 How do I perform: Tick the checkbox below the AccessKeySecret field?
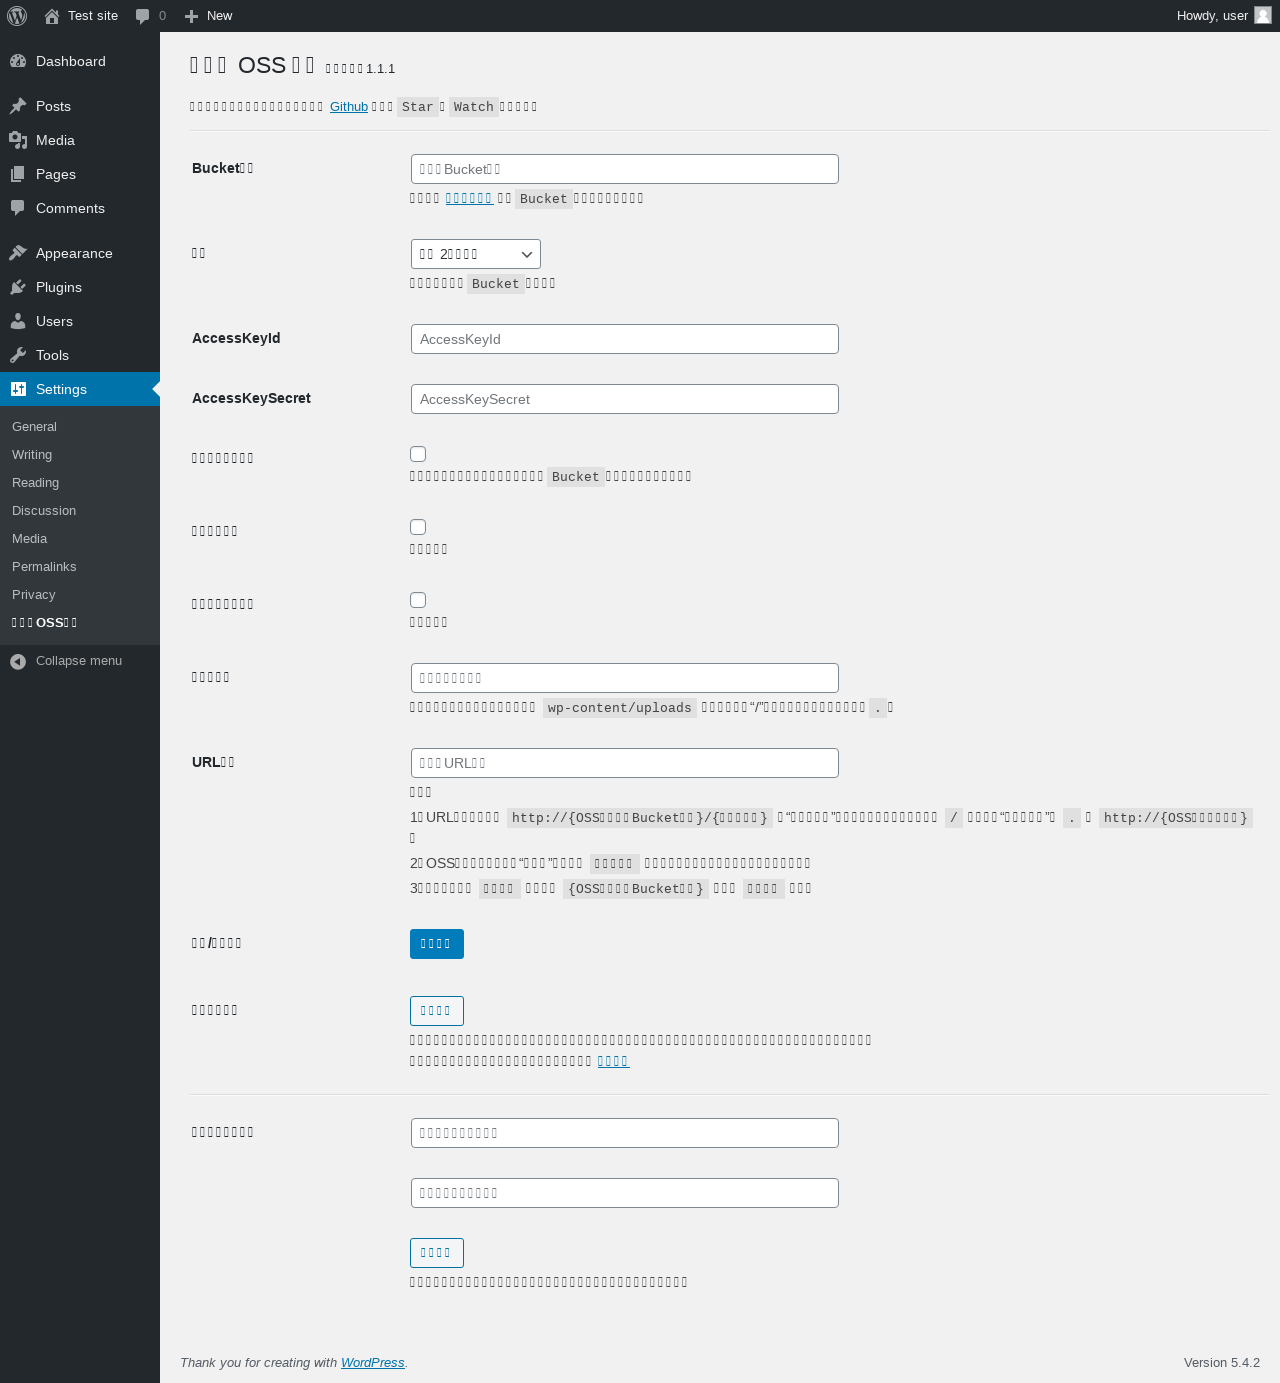(418, 454)
